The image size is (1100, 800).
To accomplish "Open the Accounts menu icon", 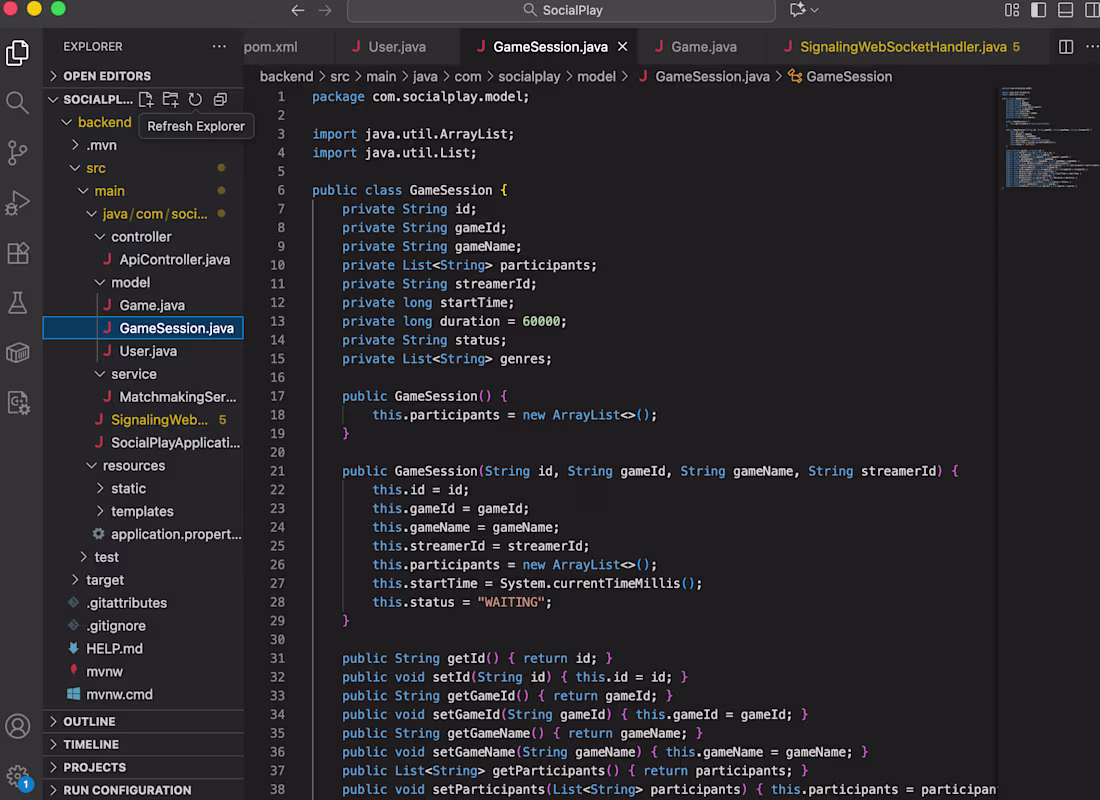I will point(18,726).
